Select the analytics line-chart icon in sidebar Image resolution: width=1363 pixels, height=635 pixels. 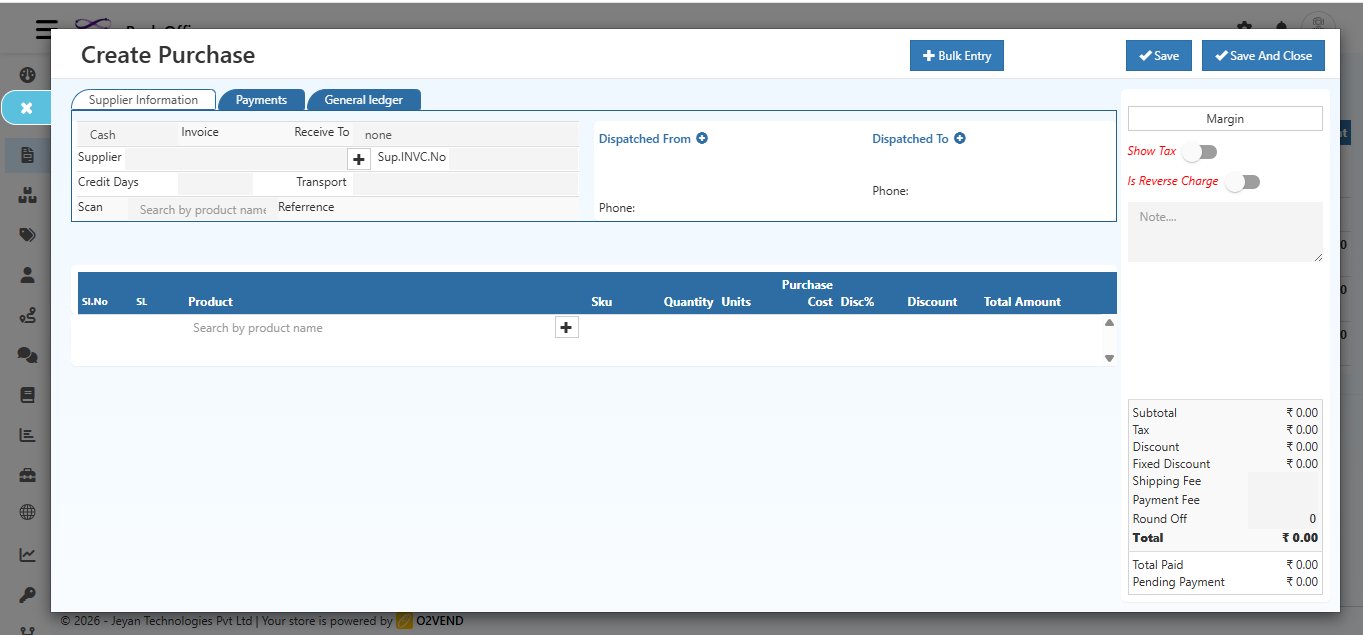[x=27, y=553]
